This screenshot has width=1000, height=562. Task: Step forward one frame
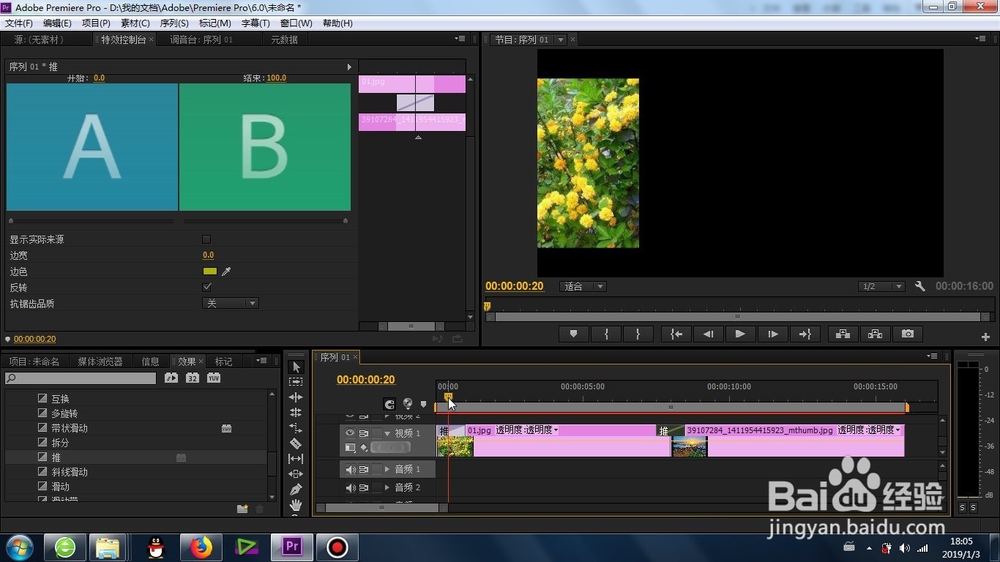(x=772, y=334)
